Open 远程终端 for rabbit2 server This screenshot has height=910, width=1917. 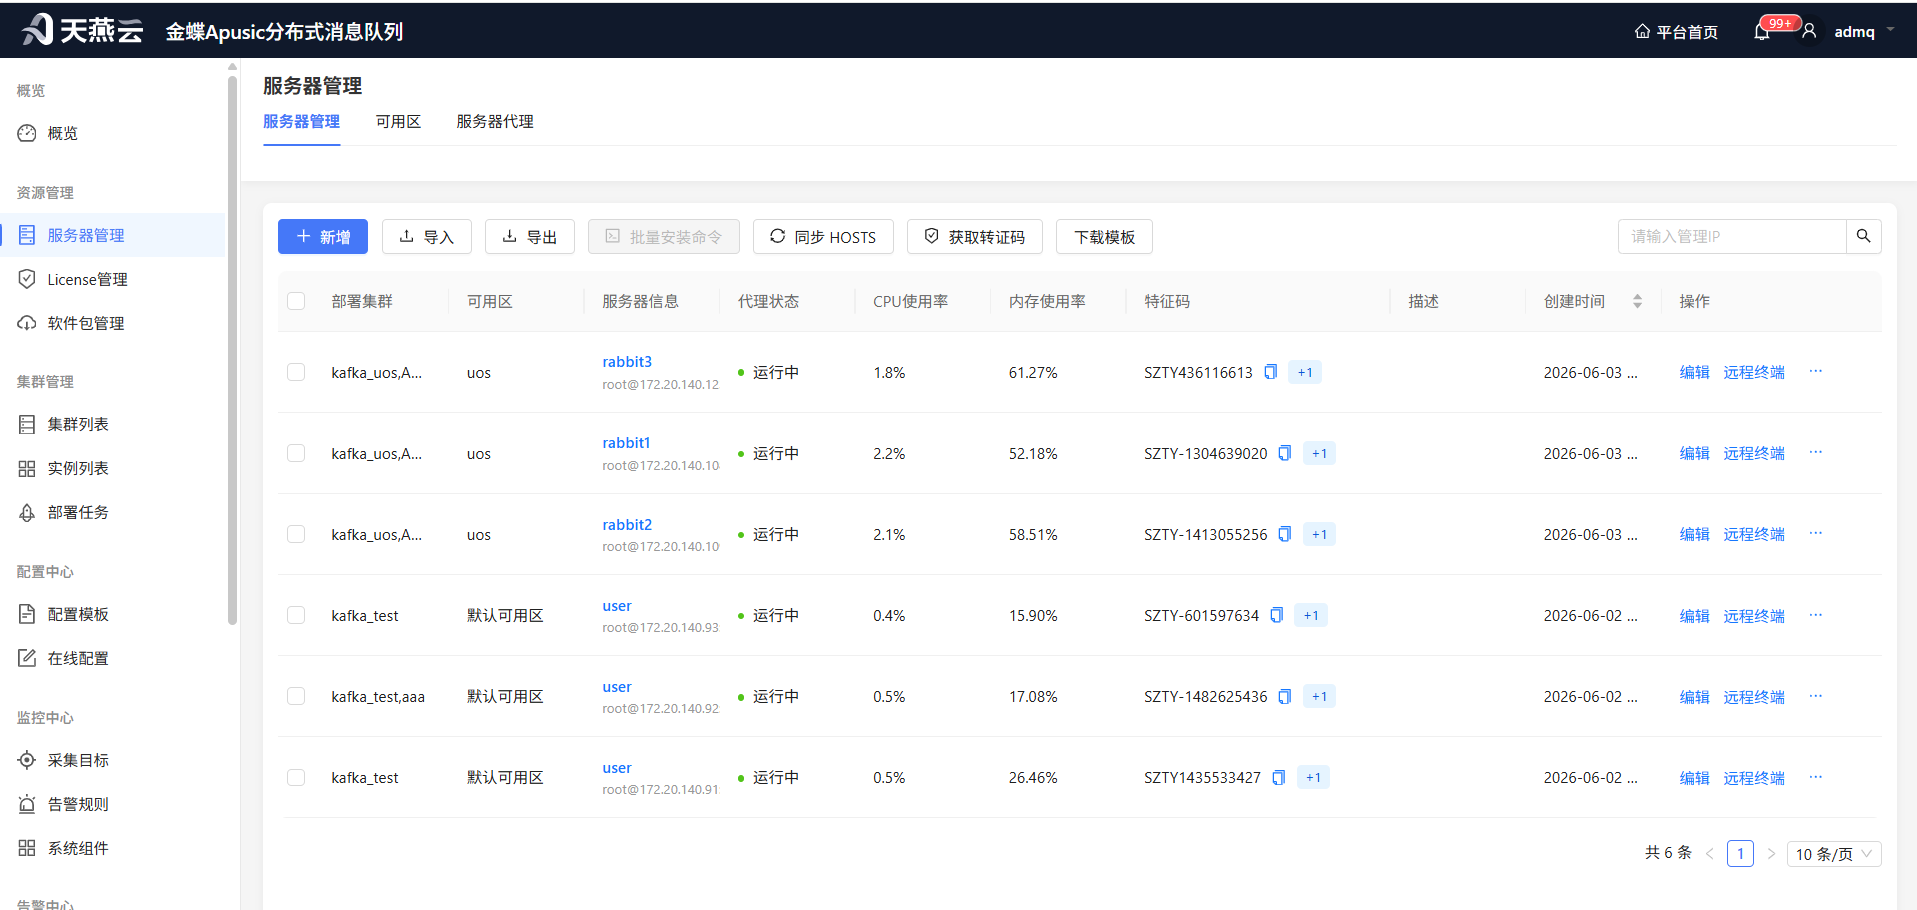pos(1754,534)
